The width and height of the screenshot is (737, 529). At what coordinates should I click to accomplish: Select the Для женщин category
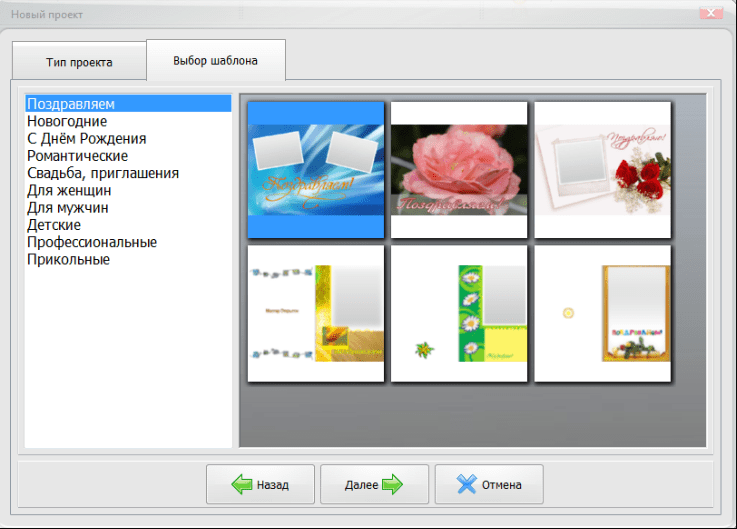(x=69, y=190)
